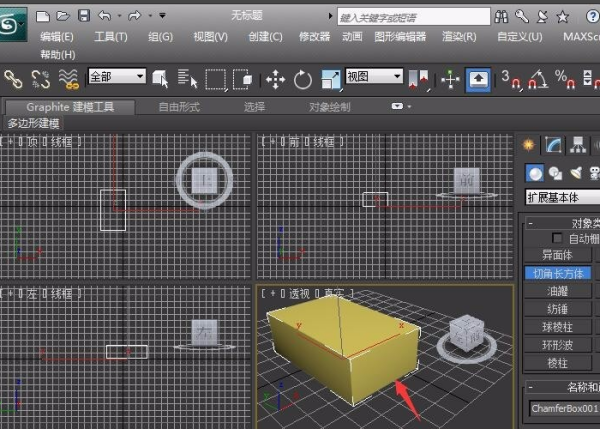Image resolution: width=600 pixels, height=429 pixels.
Task: Enable the 自动栅格 checkbox
Action: pos(557,238)
